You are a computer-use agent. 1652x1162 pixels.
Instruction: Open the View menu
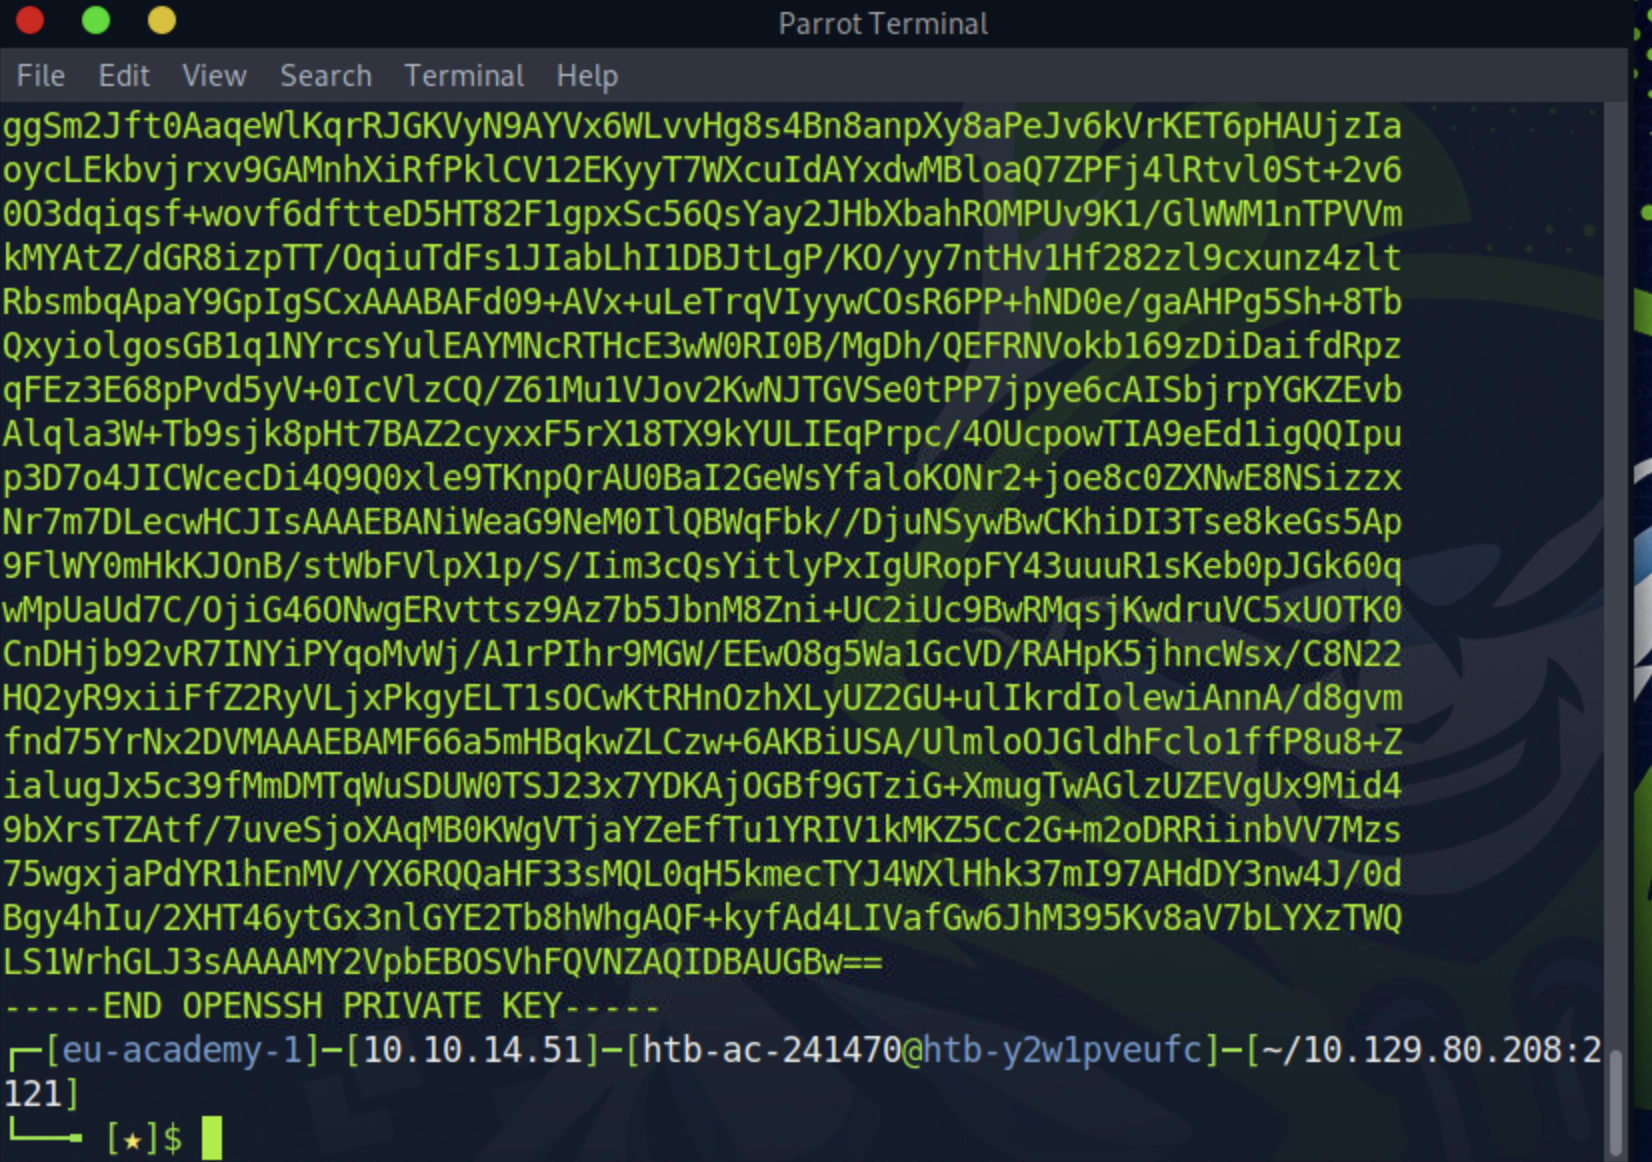point(214,76)
